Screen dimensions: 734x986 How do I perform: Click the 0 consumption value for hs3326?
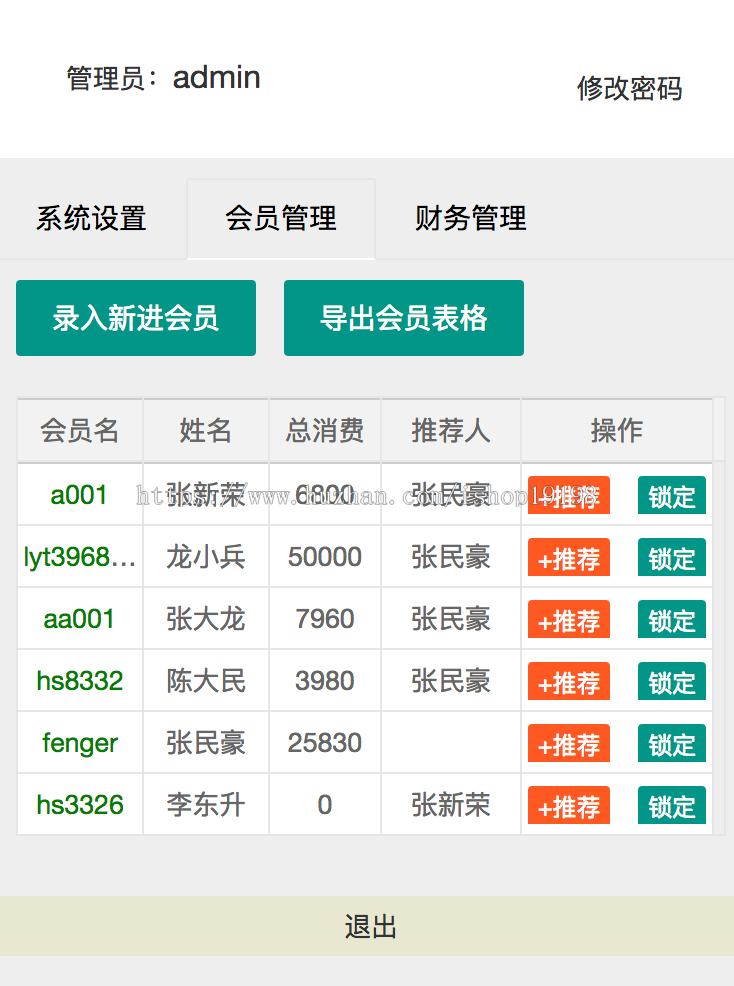325,805
